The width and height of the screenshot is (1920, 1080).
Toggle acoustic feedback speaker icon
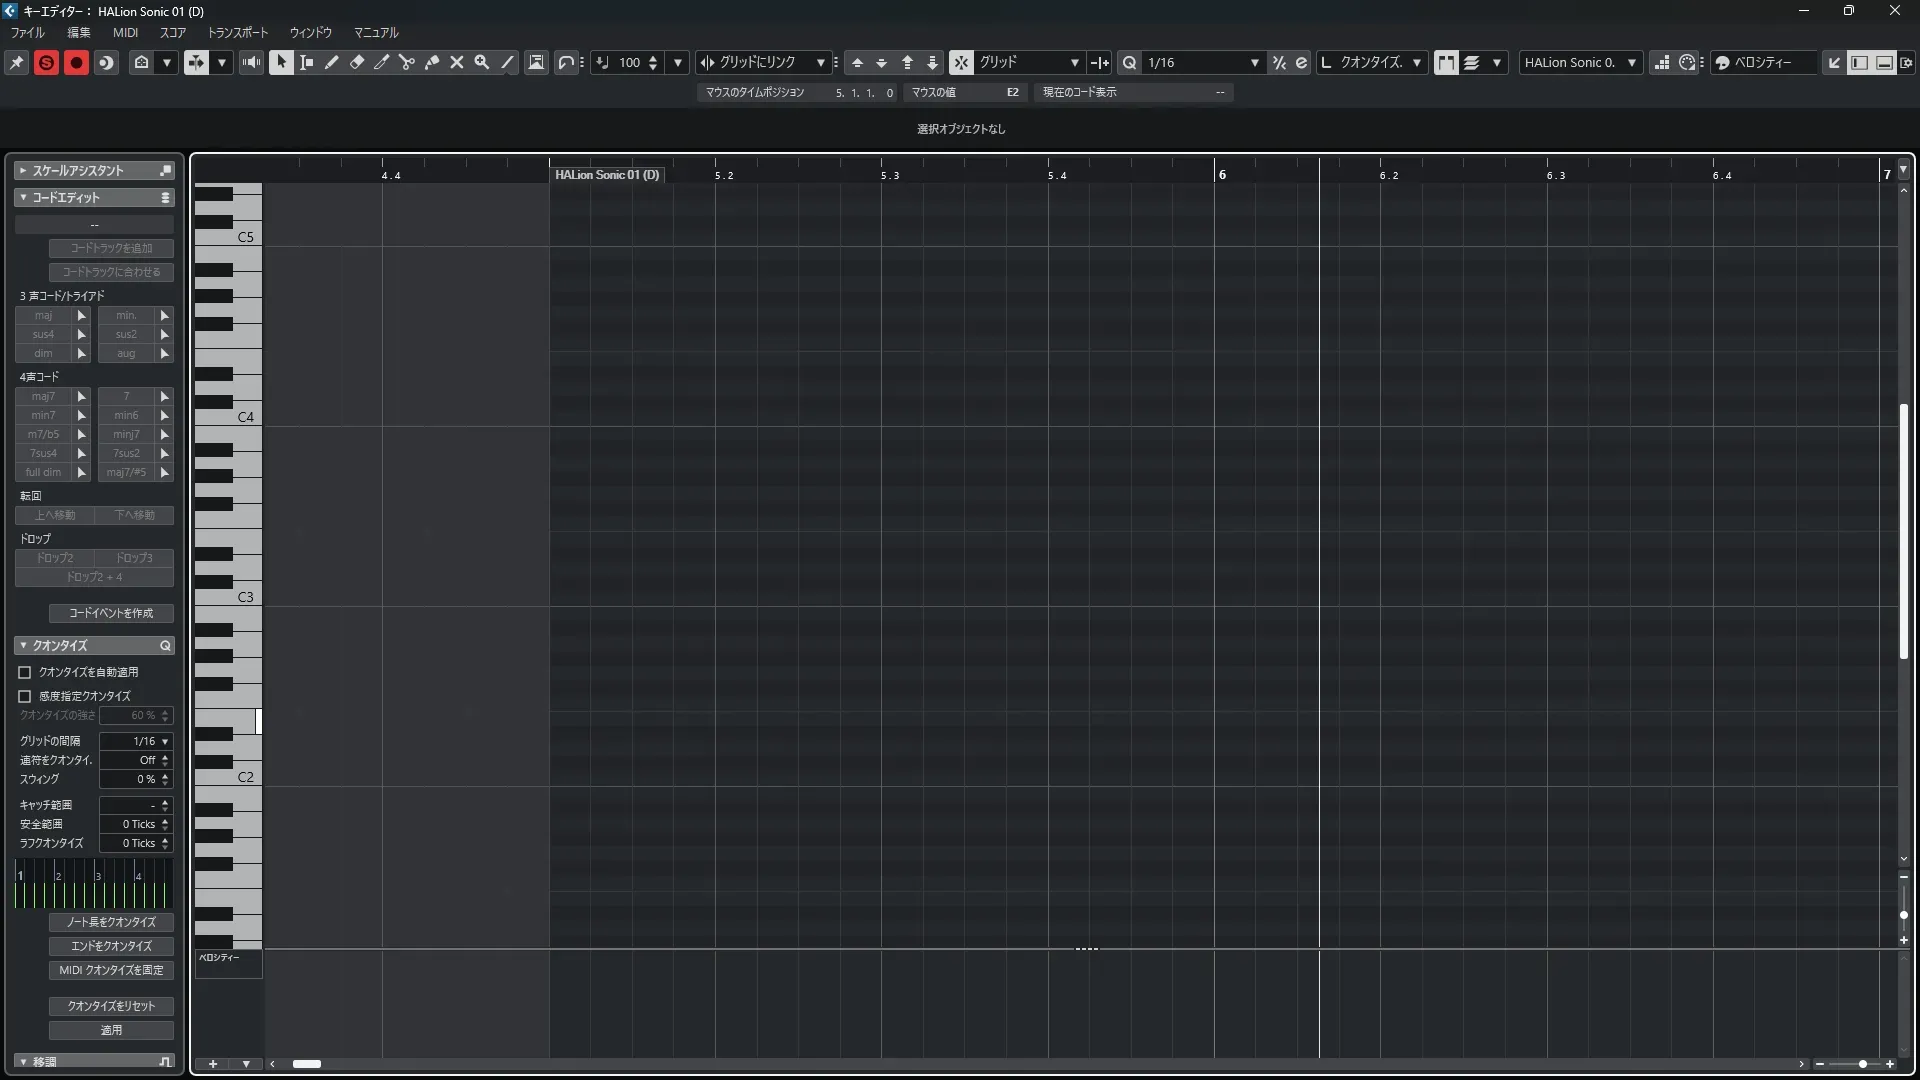coord(251,62)
